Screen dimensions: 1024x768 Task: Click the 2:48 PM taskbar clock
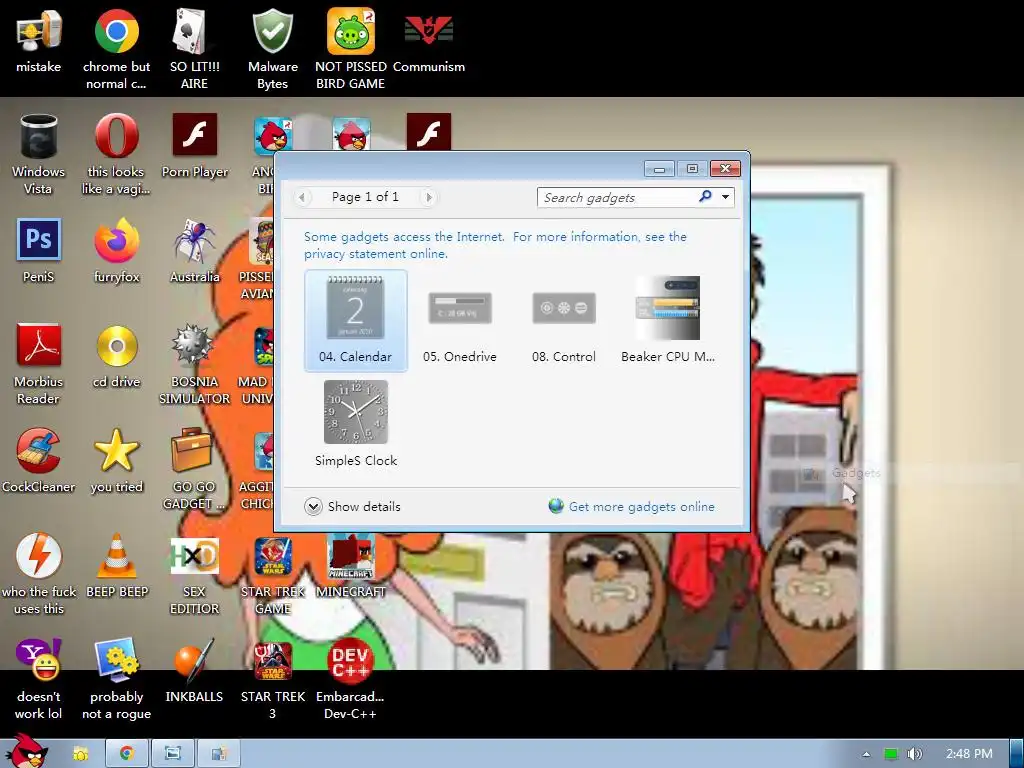coord(969,754)
